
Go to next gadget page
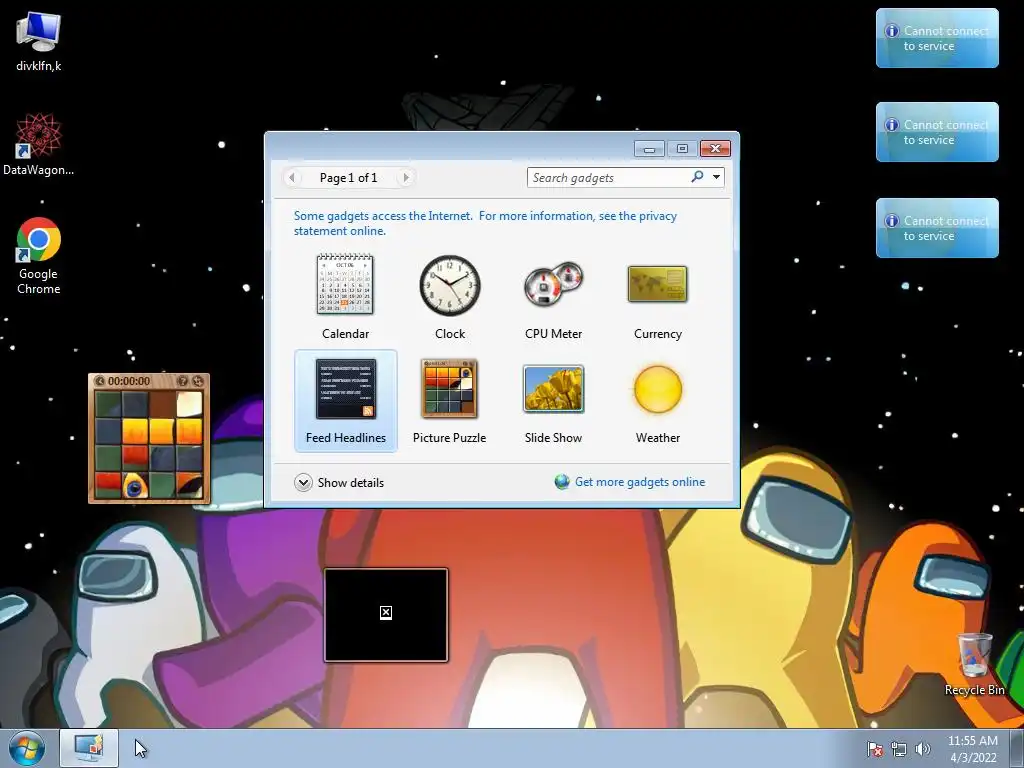[x=406, y=178]
